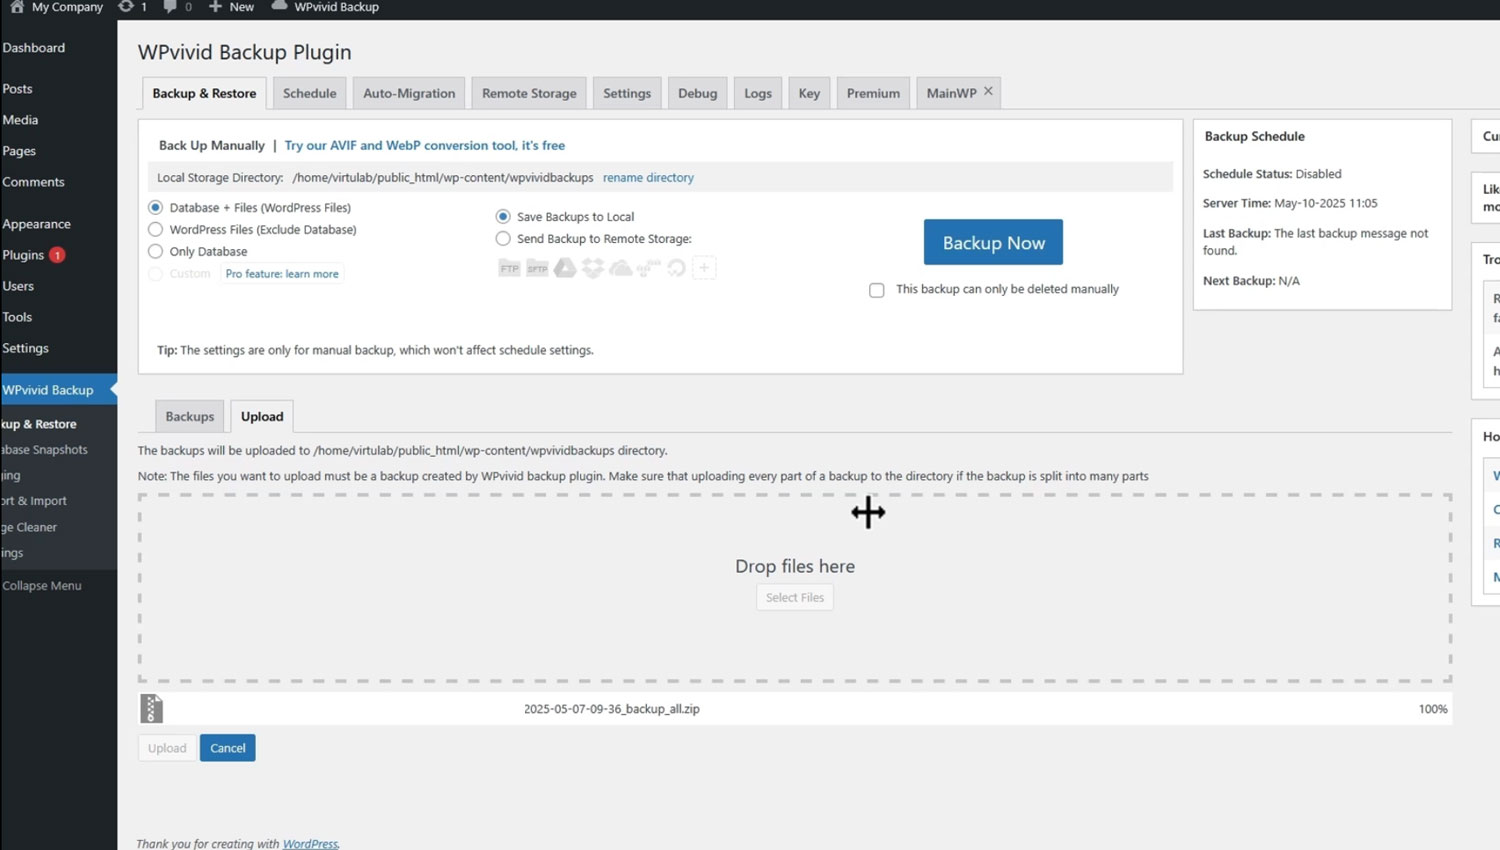Screen dimensions: 1500x850
Task: Select WordPress Files (Exclude Database) option
Action: click(x=156, y=229)
